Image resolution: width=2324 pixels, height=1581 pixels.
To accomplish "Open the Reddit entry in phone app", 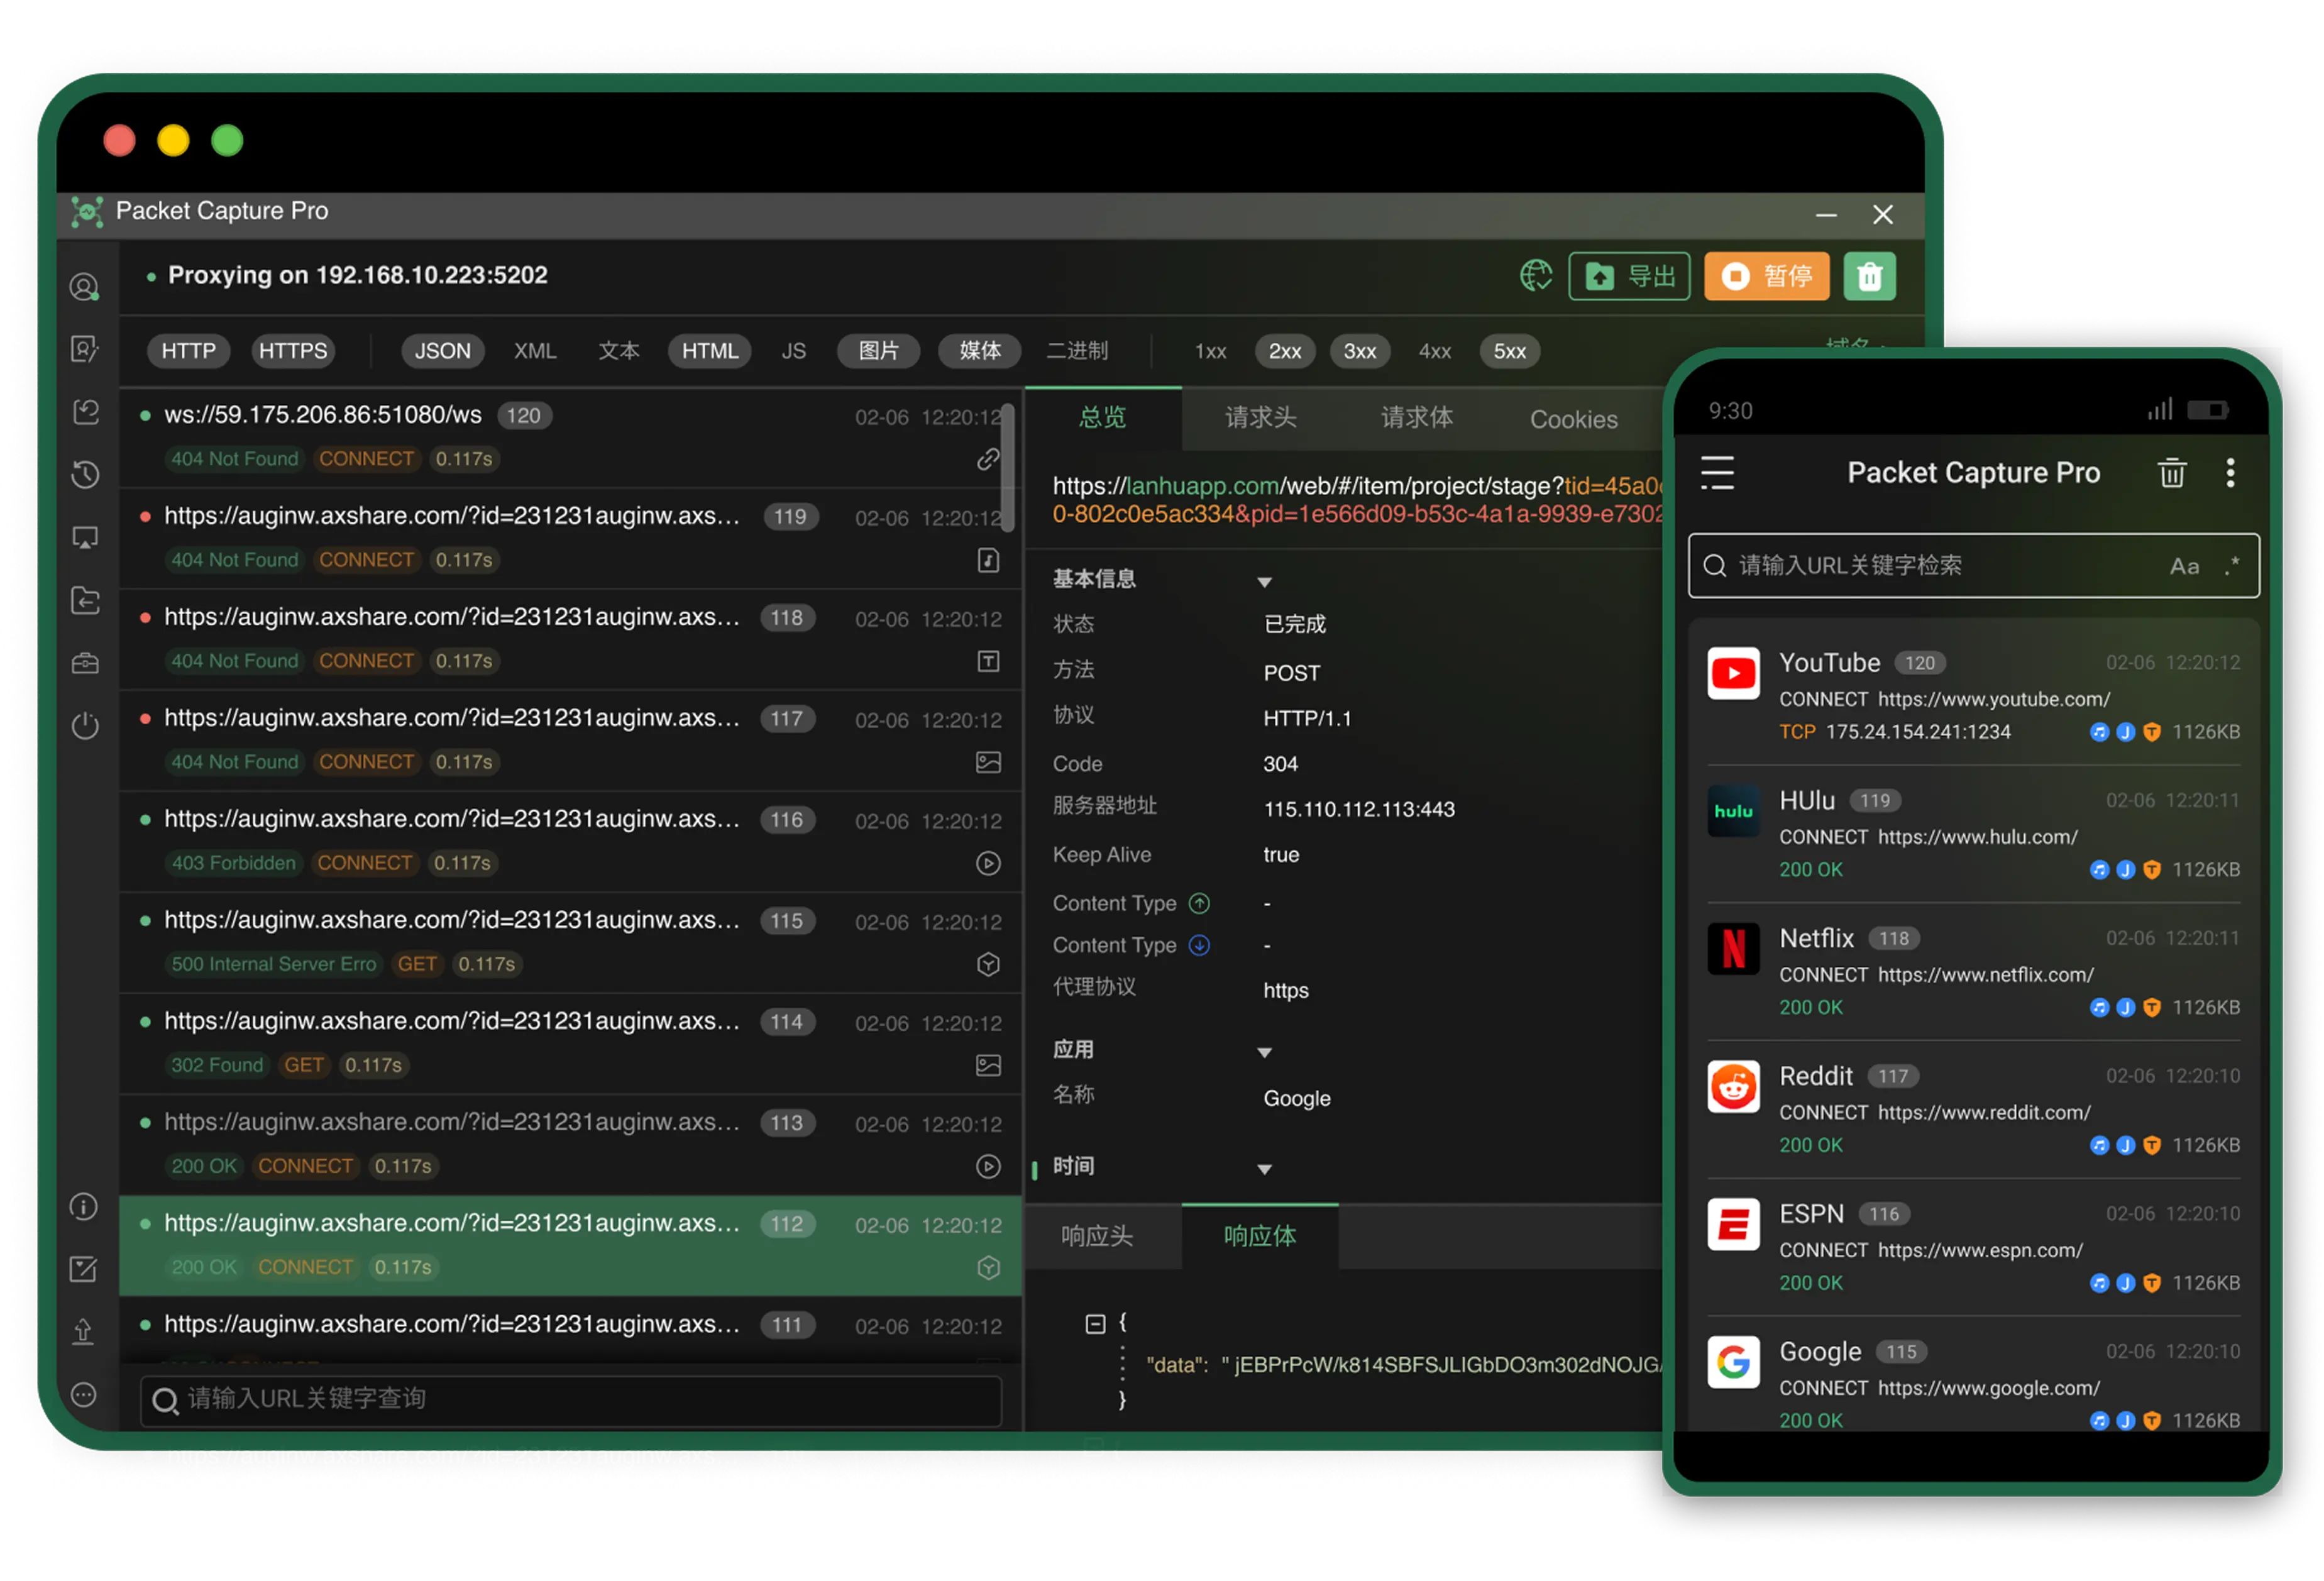I will click(x=1973, y=1110).
